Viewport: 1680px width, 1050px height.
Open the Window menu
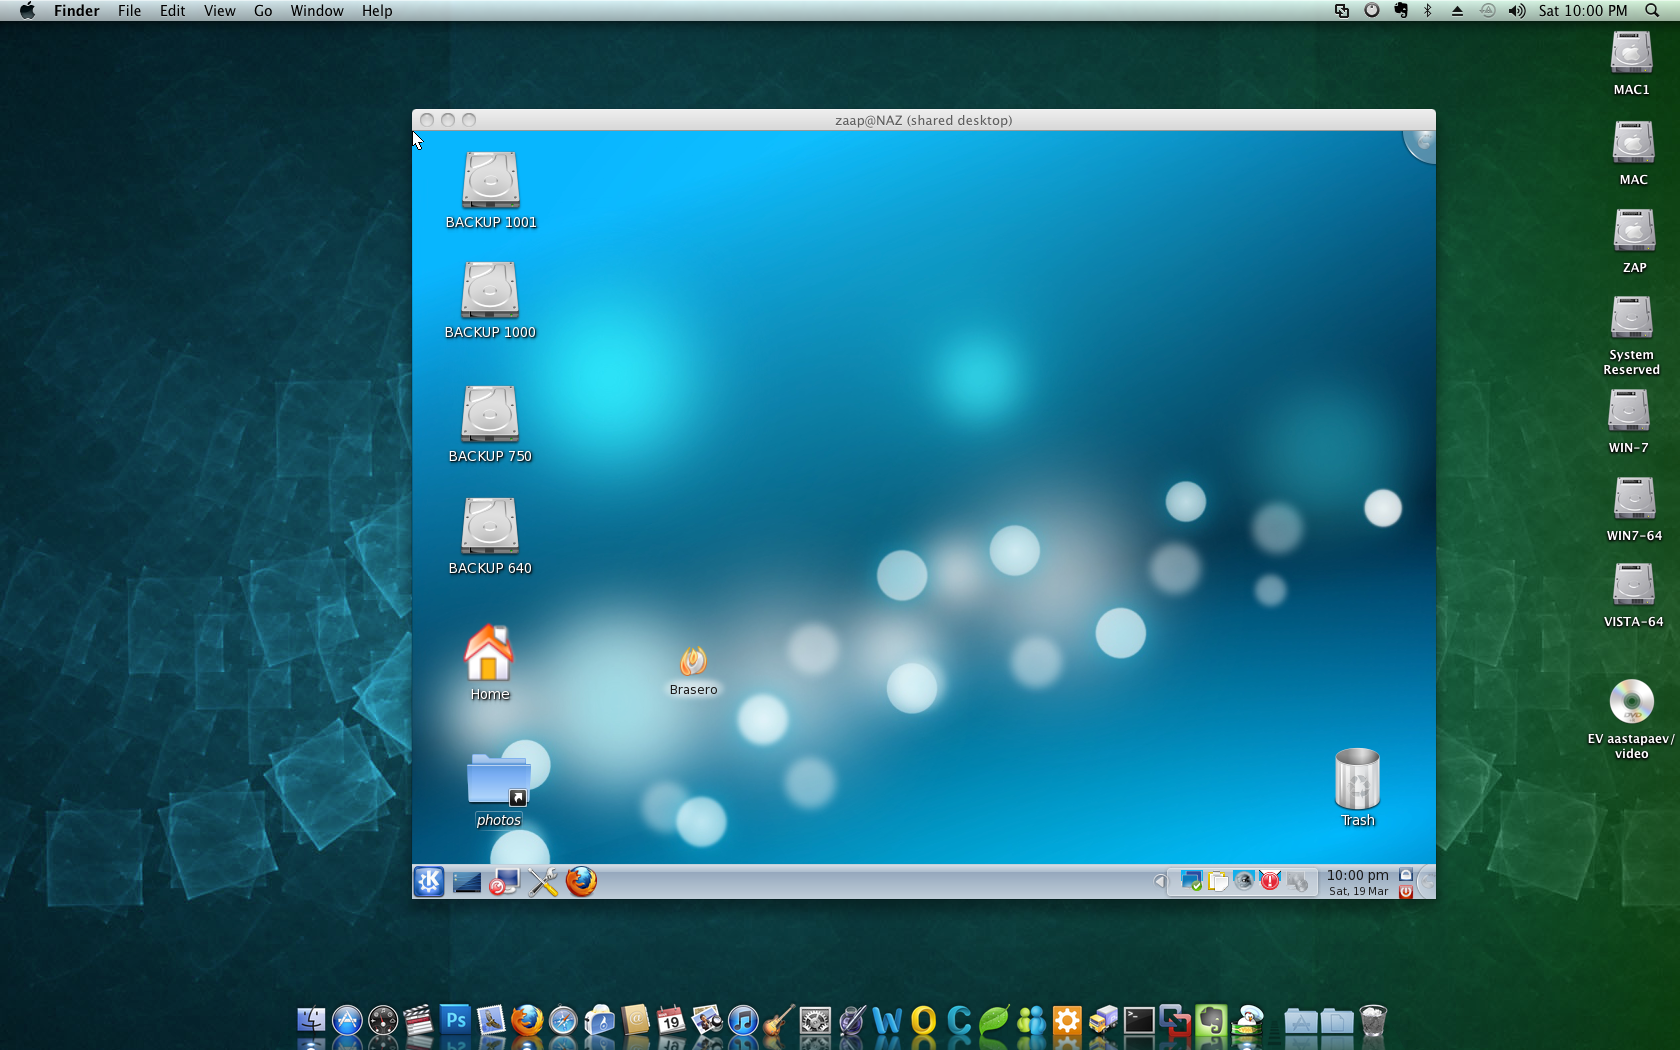coord(317,10)
